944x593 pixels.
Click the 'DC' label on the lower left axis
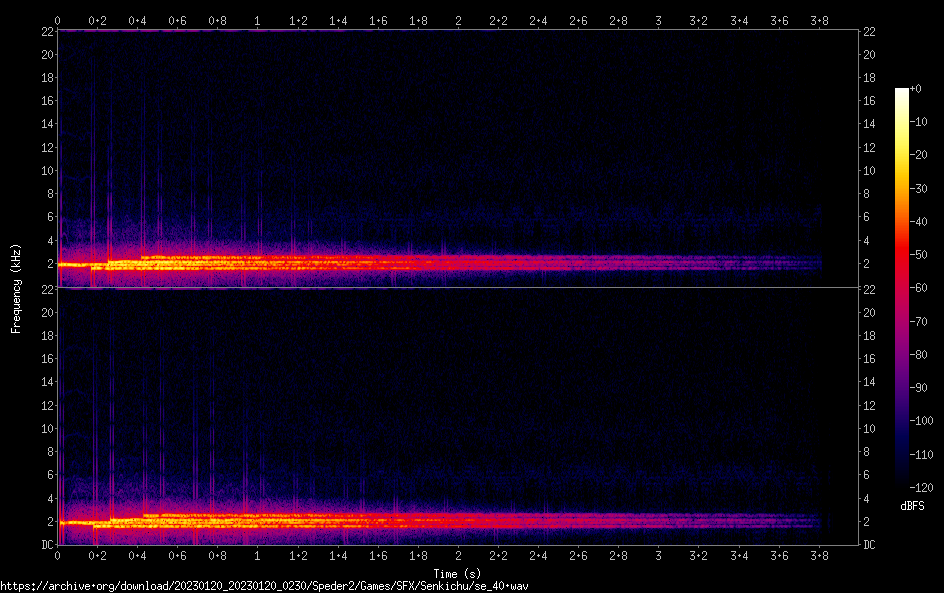coord(47,545)
